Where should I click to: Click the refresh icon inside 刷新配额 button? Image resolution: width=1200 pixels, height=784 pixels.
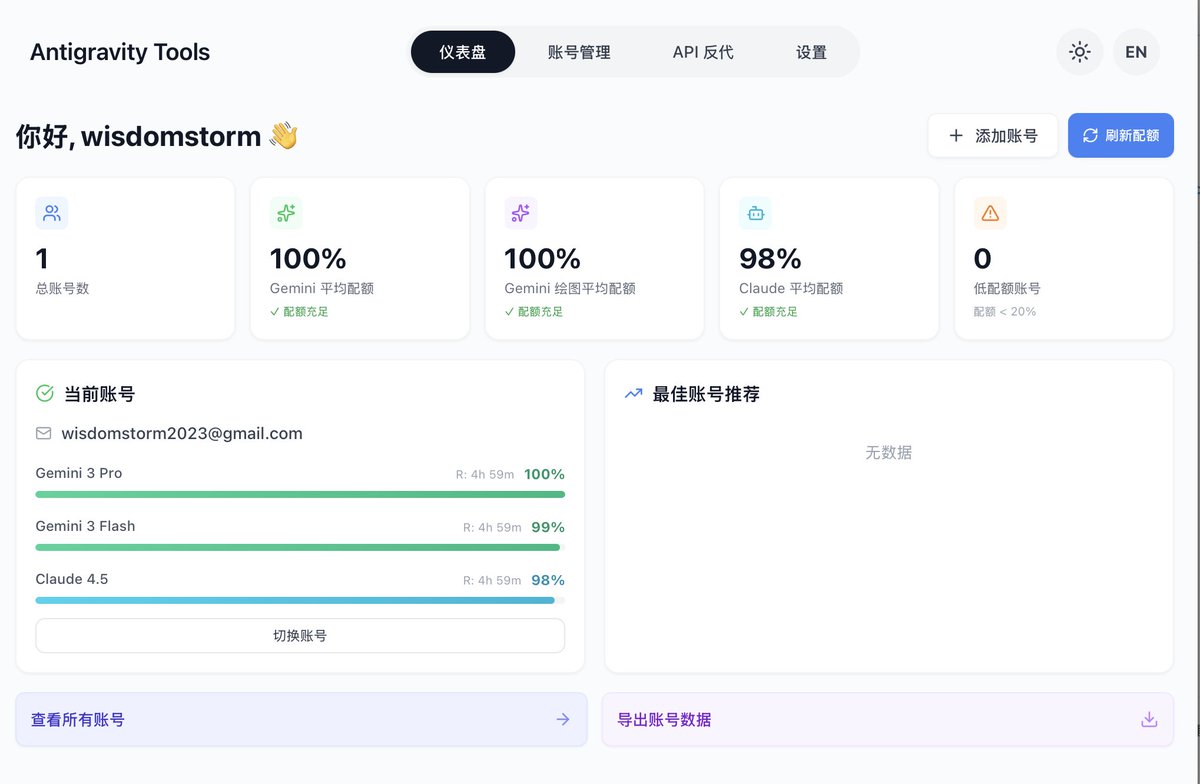1090,135
